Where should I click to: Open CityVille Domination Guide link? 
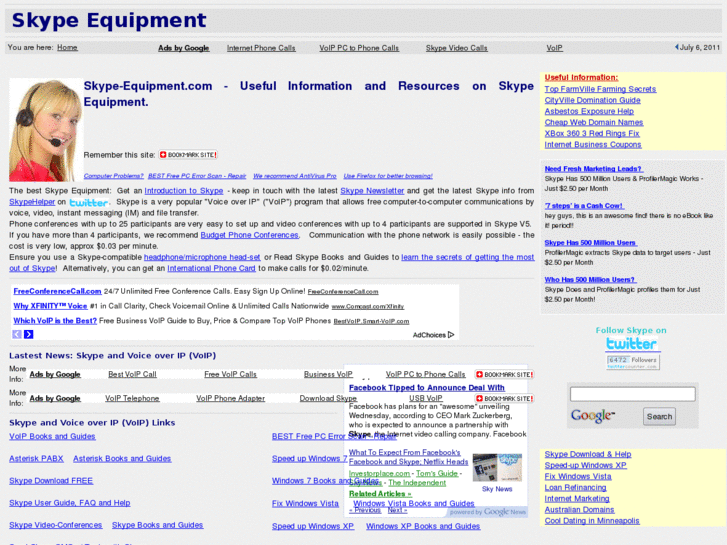click(x=593, y=100)
